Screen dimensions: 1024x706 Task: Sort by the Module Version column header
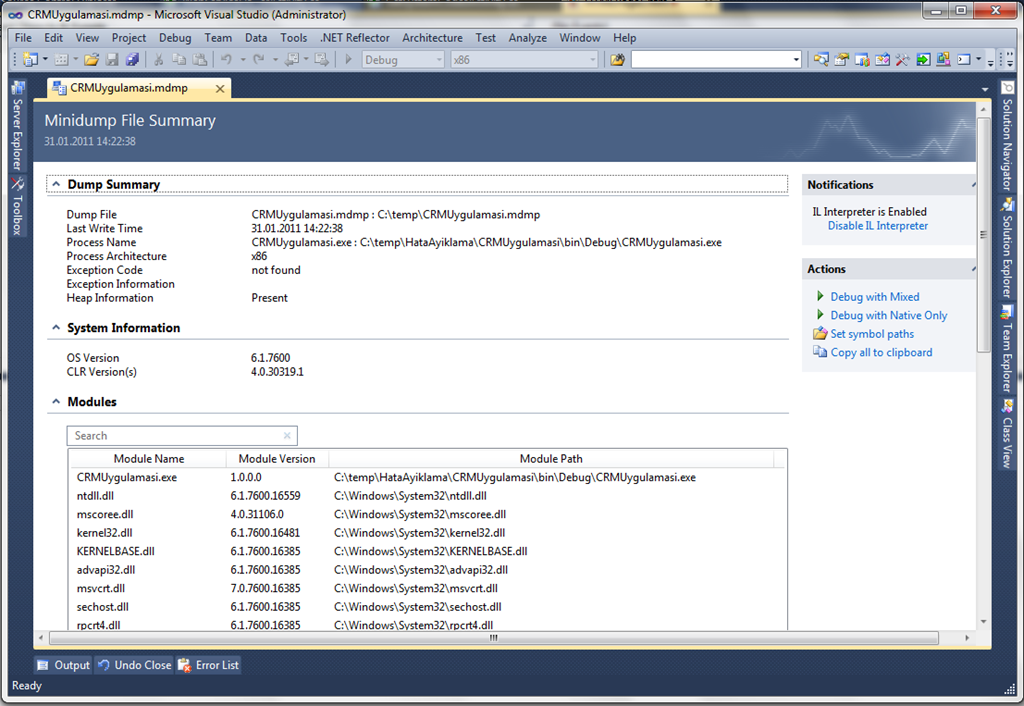point(277,458)
